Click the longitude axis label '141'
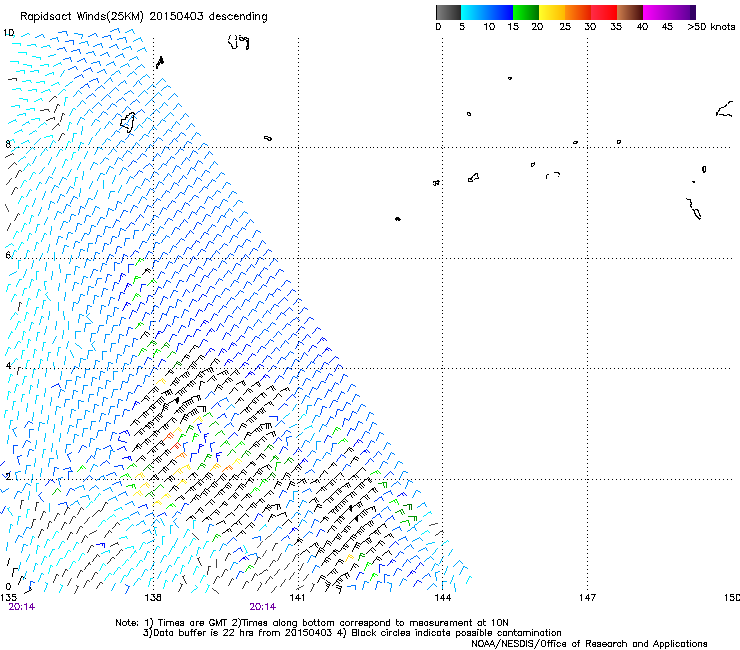This screenshot has width=740, height=650. point(297,598)
